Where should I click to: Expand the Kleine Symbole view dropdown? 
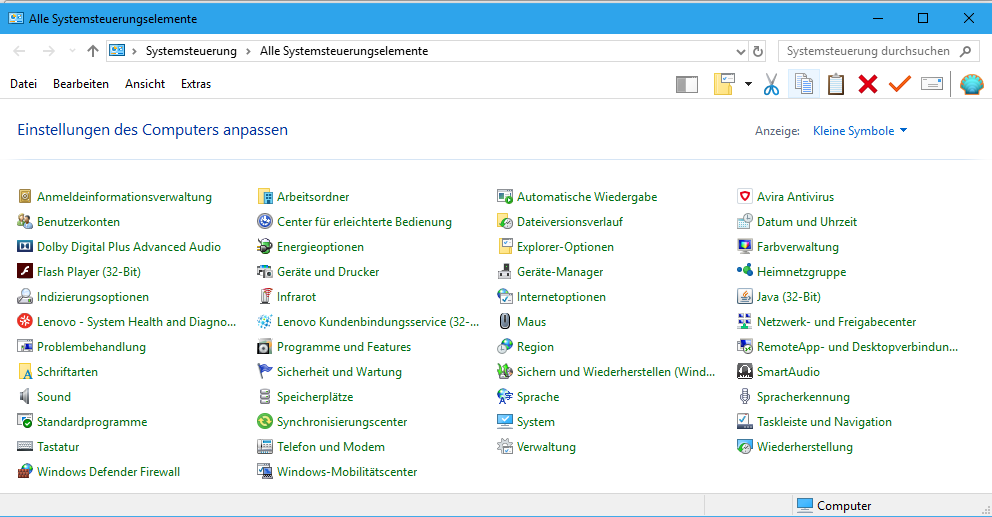tap(860, 131)
